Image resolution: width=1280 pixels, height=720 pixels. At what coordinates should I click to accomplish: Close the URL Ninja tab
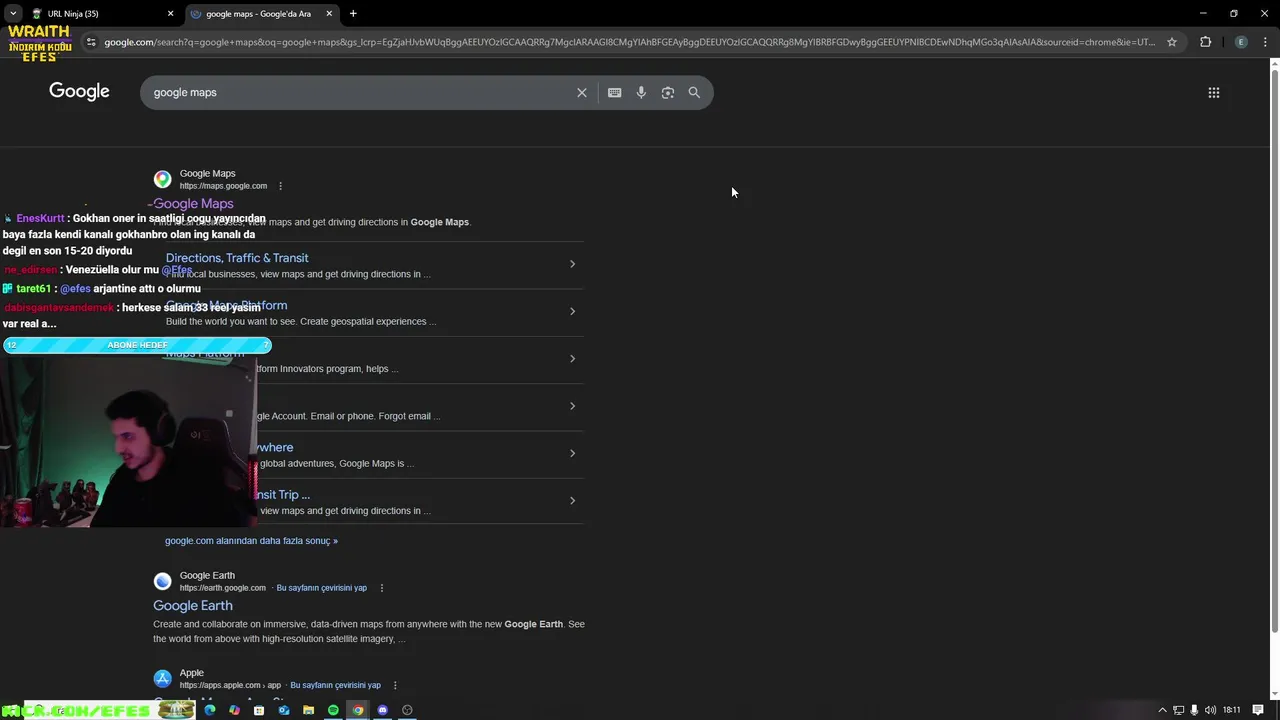(x=170, y=14)
